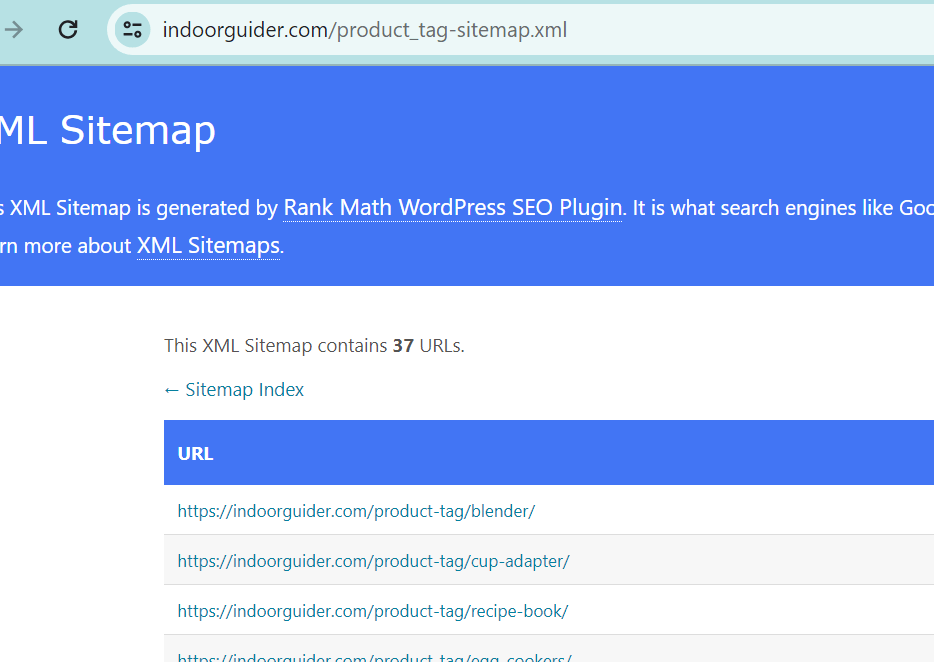Click the '37 URLs' summary text
This screenshot has height=662, width=934.
316,345
